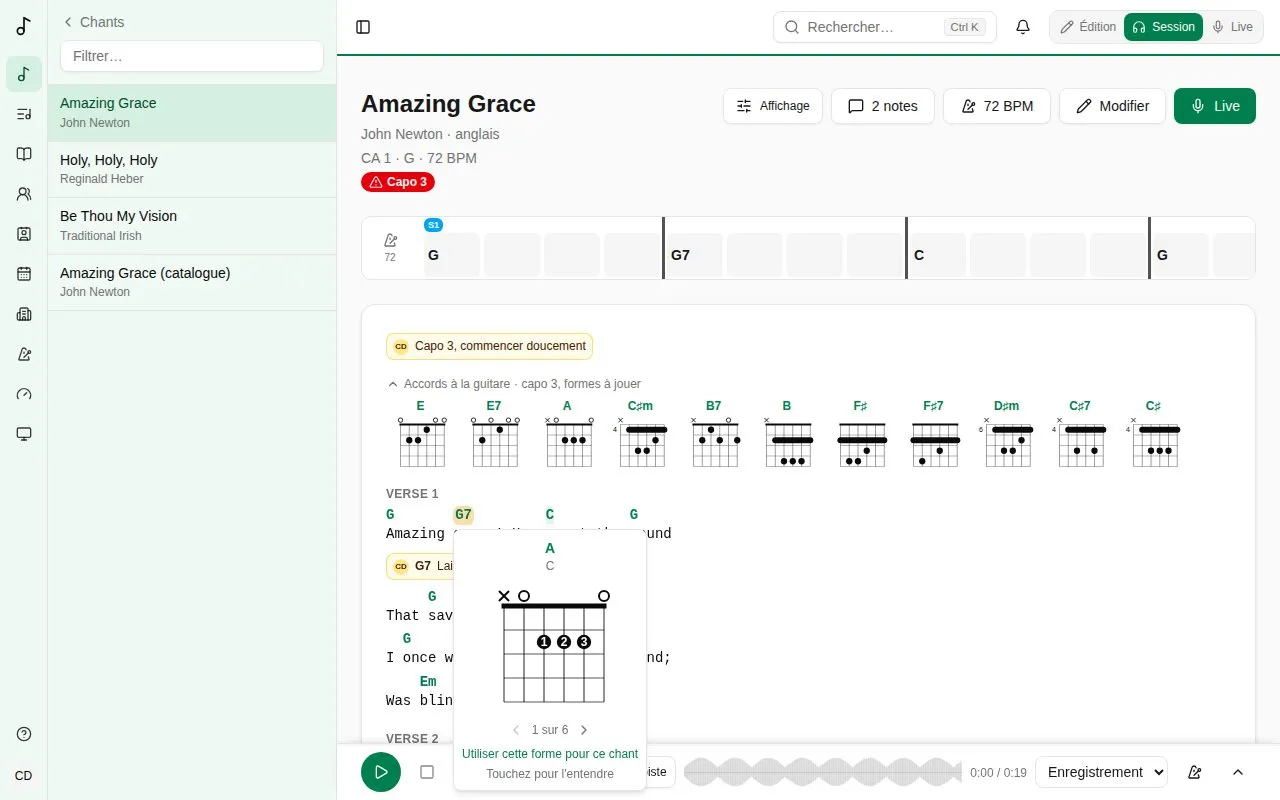Toggle the sidebar panel icon in the top bar
Screen dimensions: 1280x800
click(363, 27)
